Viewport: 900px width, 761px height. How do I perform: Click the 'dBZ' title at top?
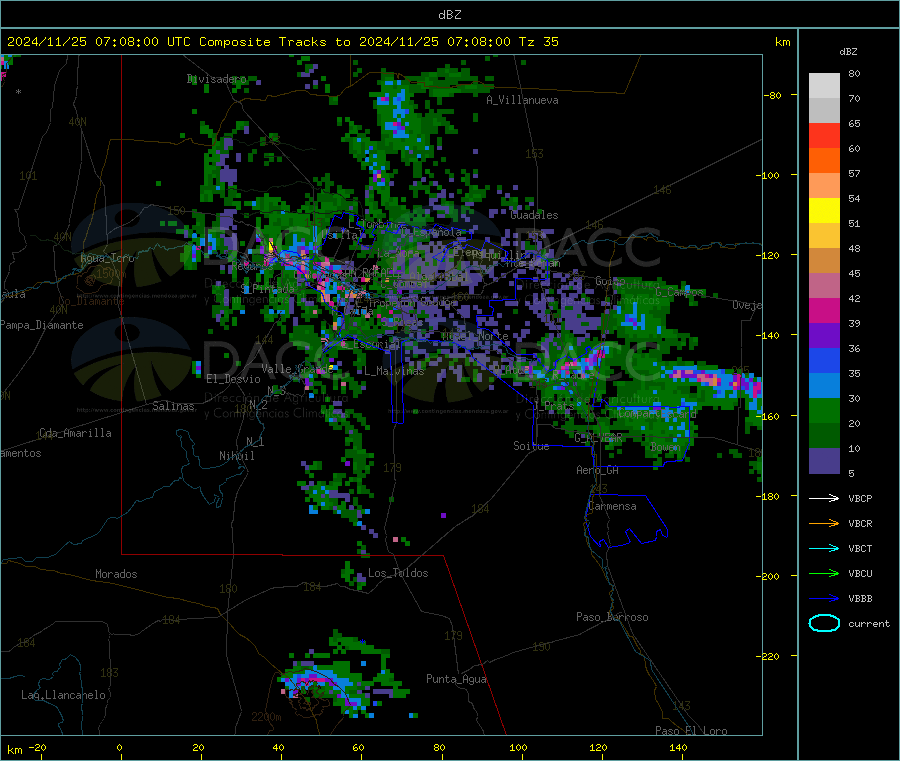449,15
